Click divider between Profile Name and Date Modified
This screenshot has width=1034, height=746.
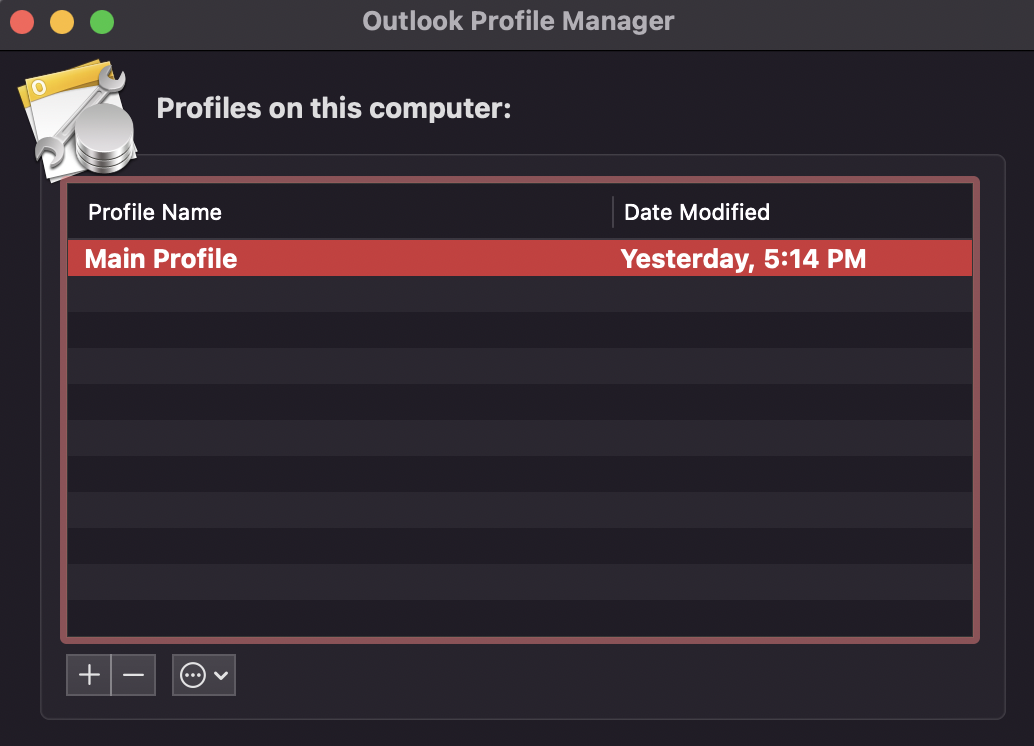pos(613,212)
